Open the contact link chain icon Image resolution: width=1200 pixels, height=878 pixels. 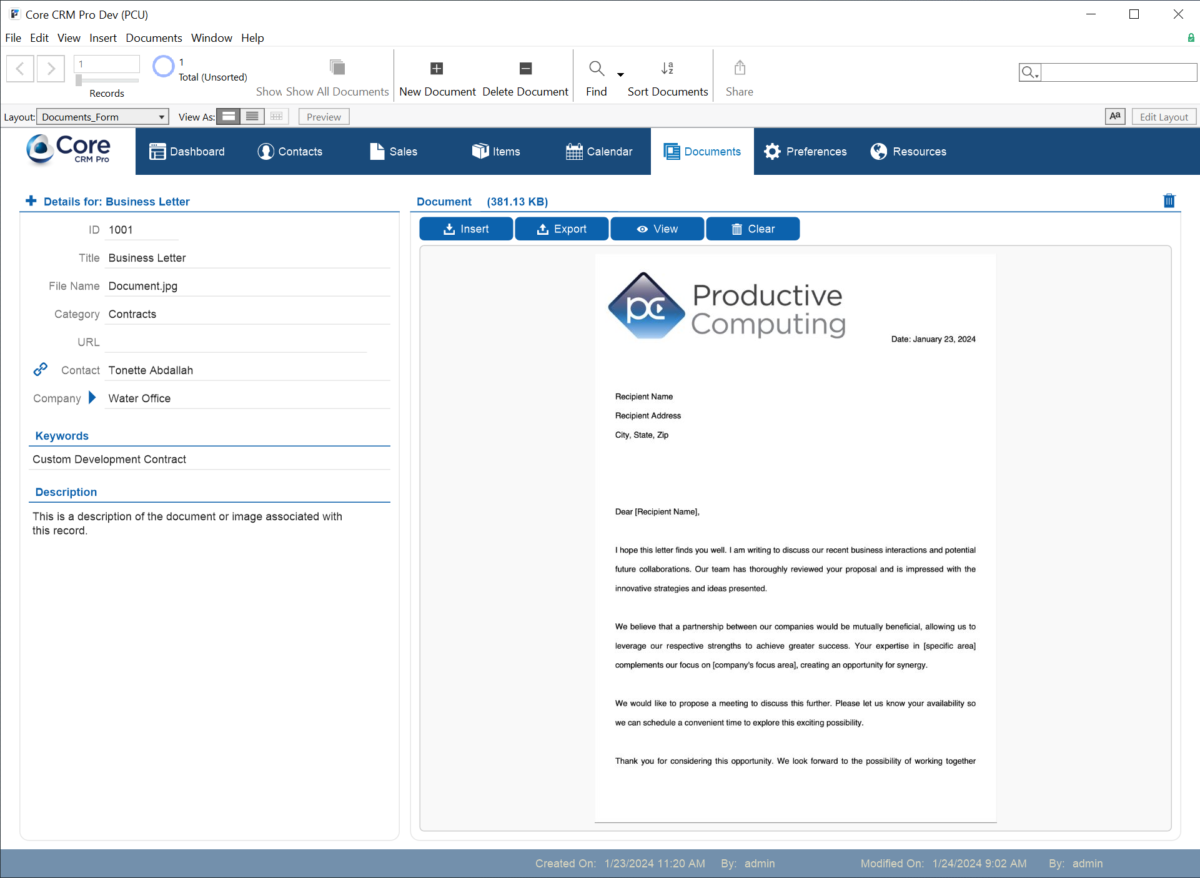click(x=39, y=369)
